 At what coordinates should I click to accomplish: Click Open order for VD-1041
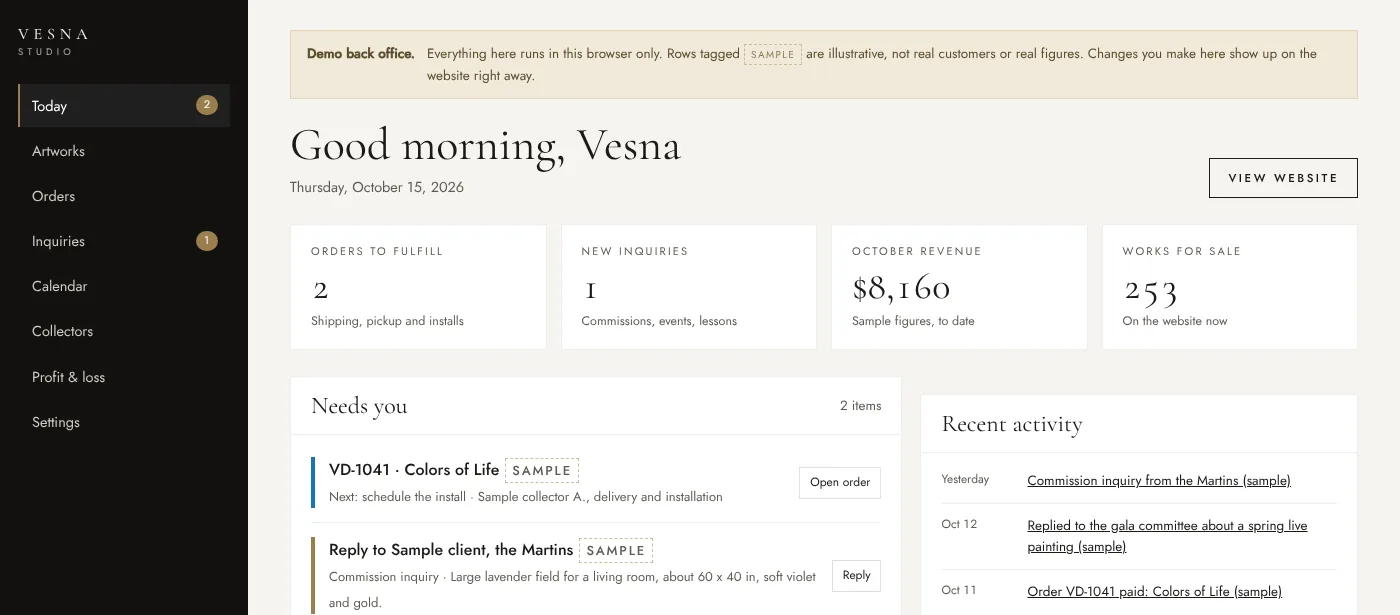click(x=840, y=482)
